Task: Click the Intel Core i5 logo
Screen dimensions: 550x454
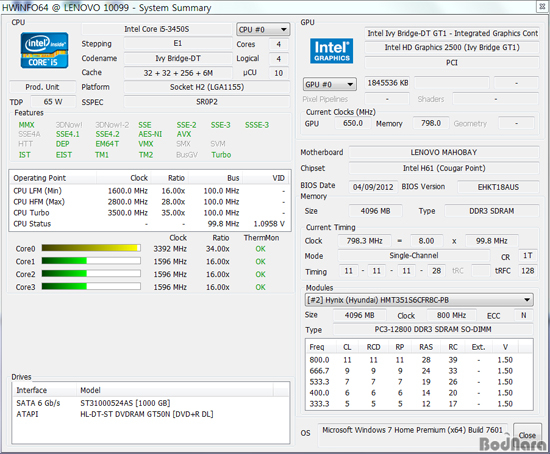Action: click(44, 50)
